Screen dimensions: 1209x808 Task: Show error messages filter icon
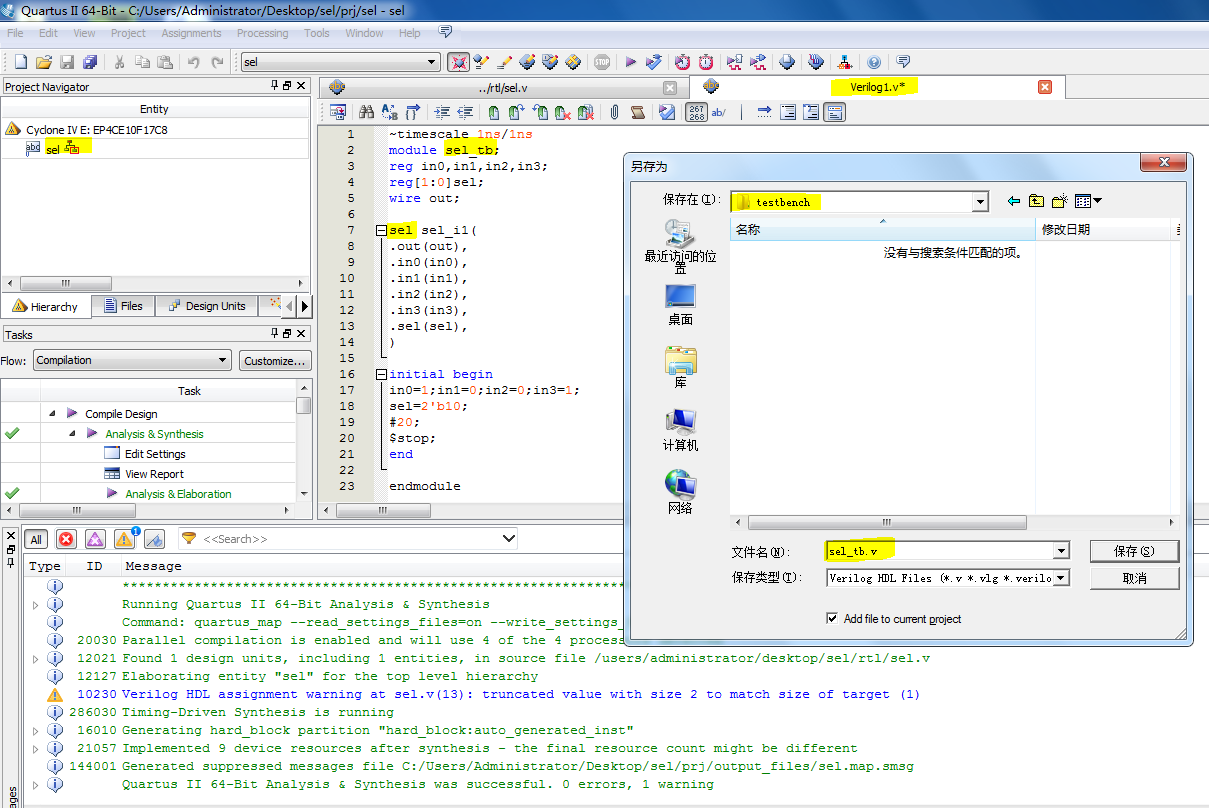tap(66, 539)
